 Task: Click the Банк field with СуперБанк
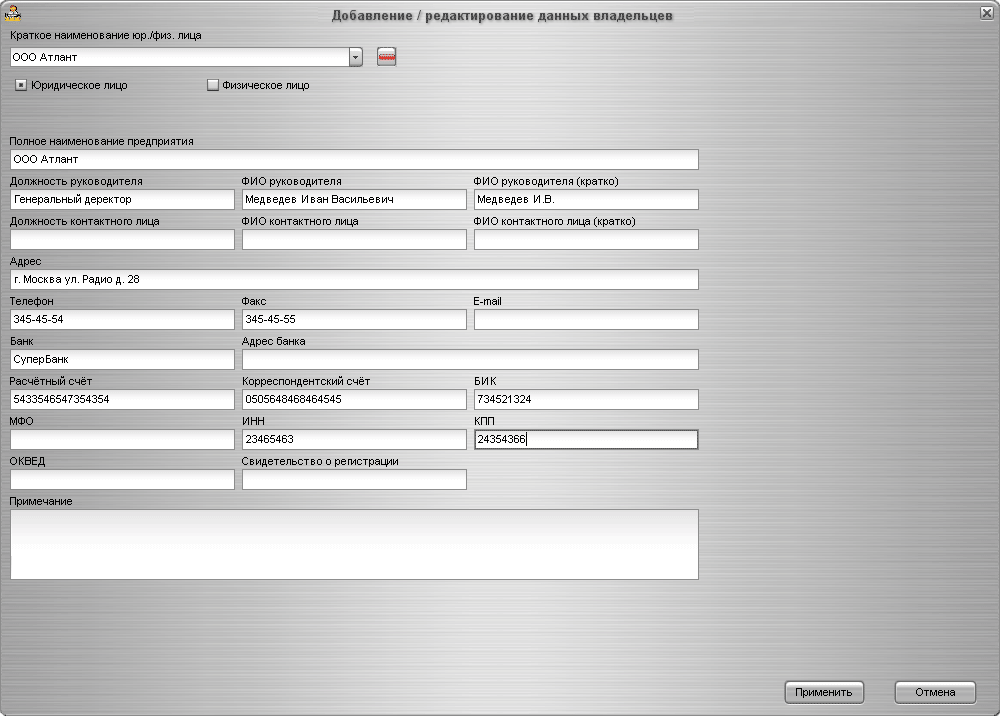(122, 360)
